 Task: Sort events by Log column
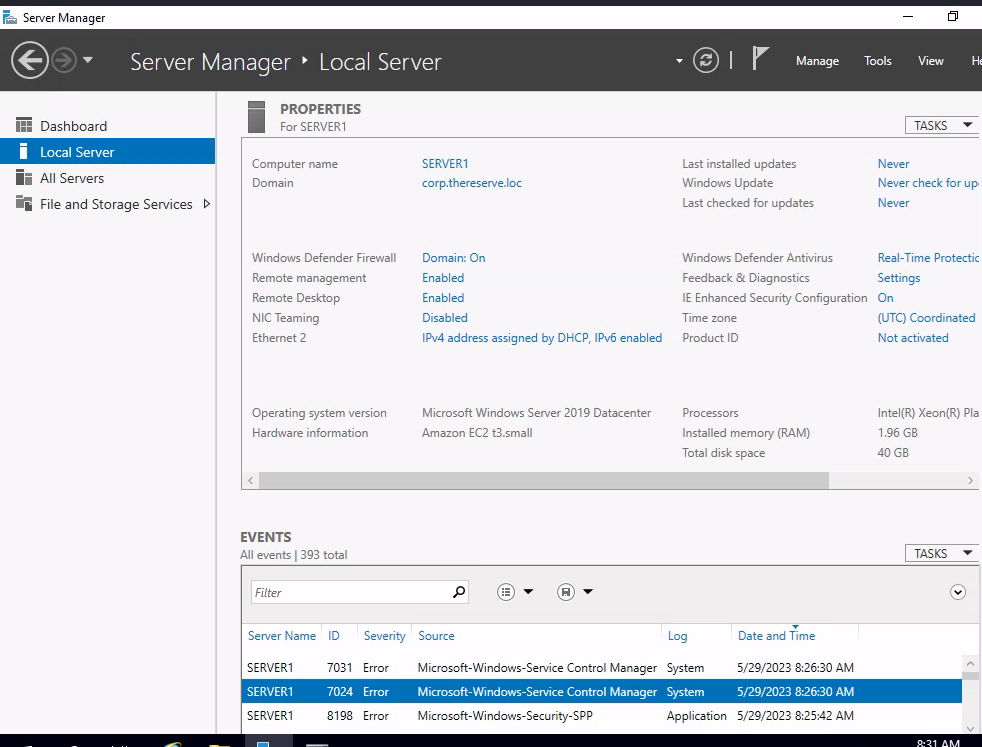coord(677,636)
